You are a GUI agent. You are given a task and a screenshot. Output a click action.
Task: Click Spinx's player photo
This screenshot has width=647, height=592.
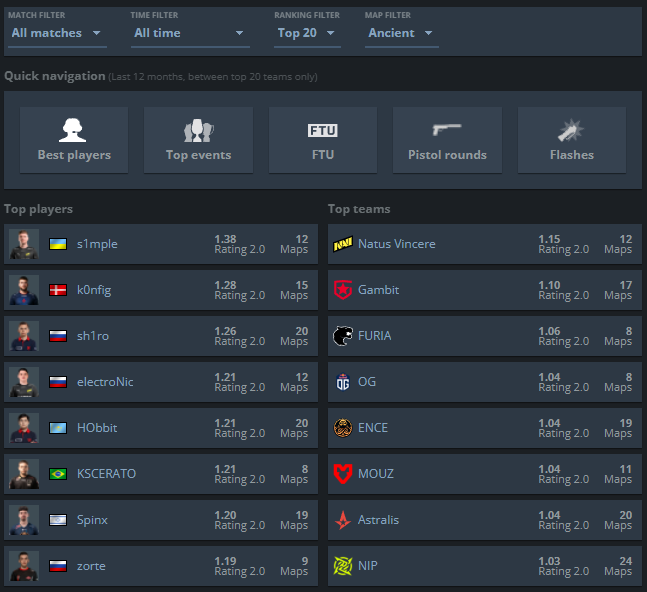tap(24, 520)
